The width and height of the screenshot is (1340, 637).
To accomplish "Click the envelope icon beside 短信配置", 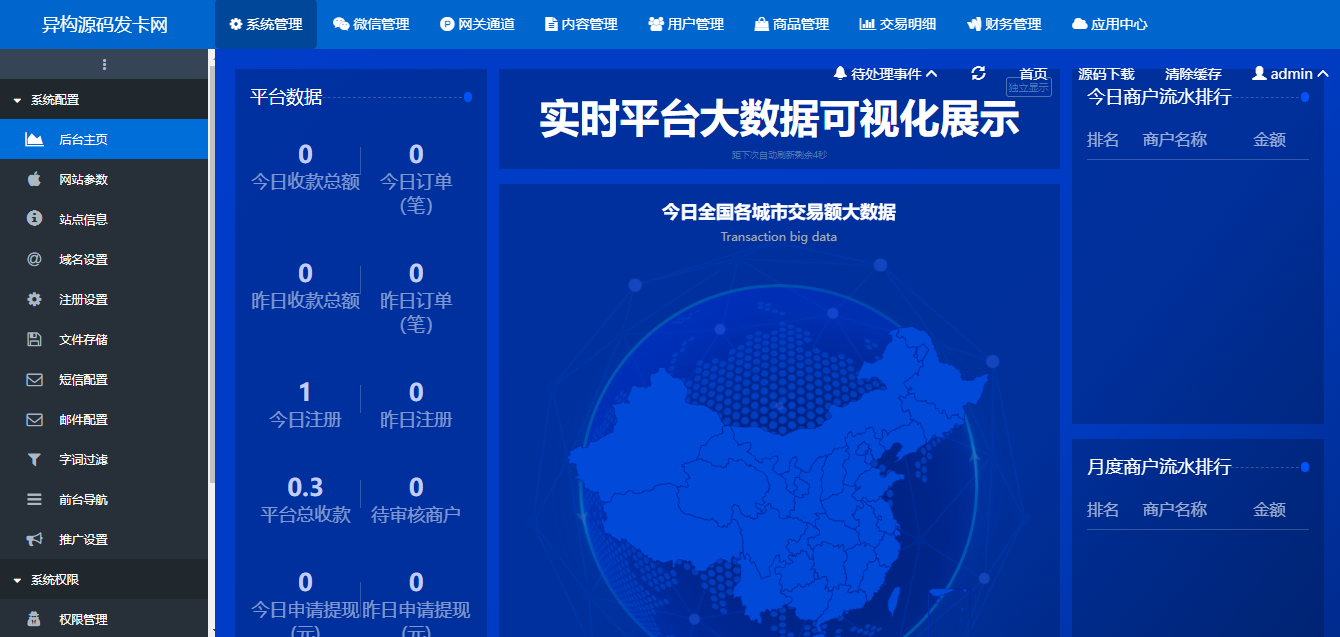I will point(34,379).
